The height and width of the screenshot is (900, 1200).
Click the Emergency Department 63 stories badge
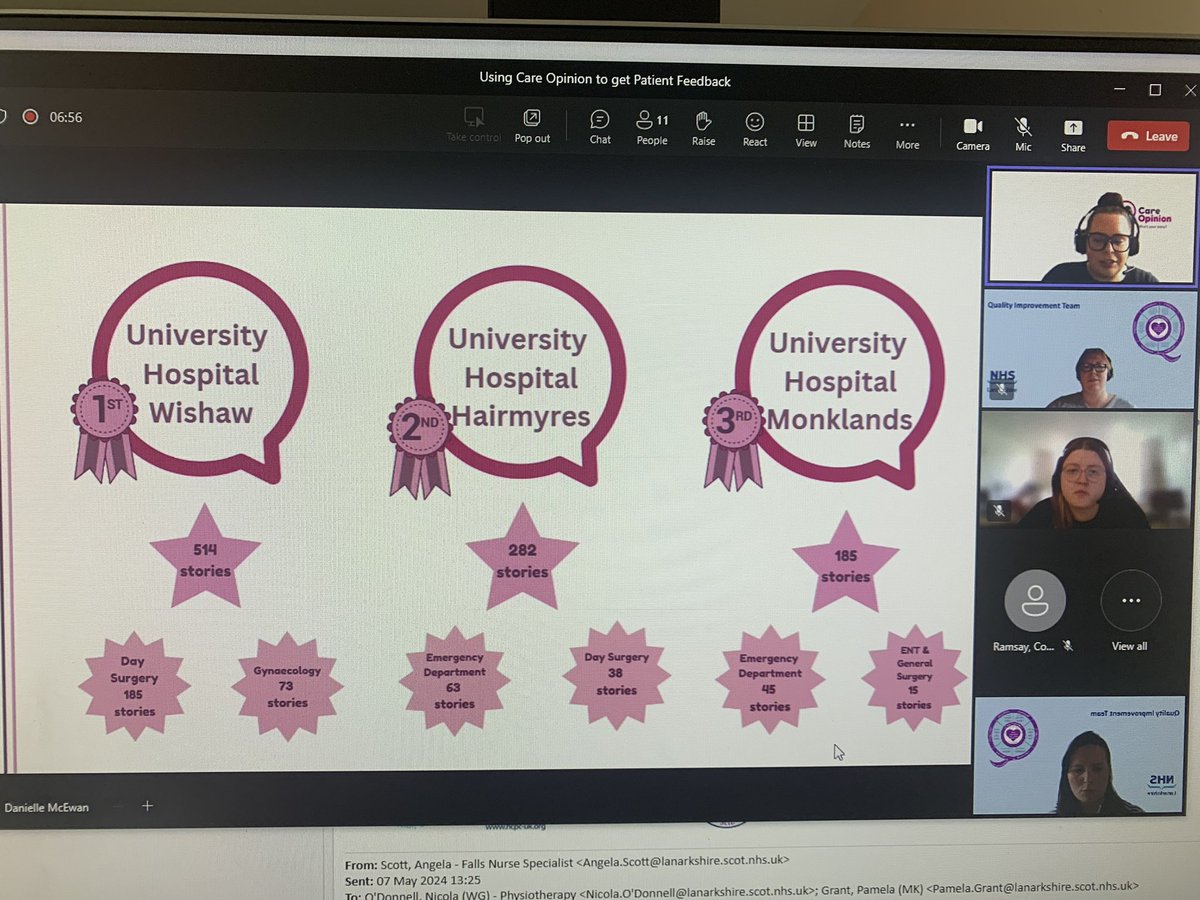pos(454,681)
